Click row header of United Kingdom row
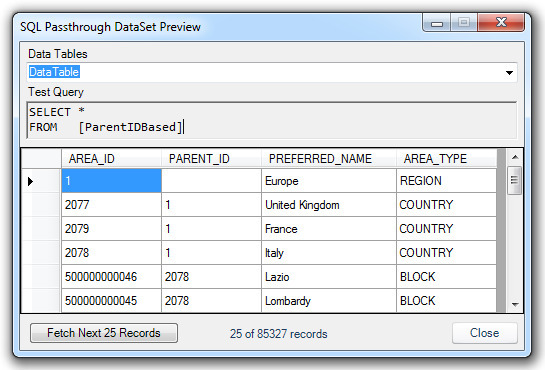This screenshot has height=370, width=545. point(41,205)
